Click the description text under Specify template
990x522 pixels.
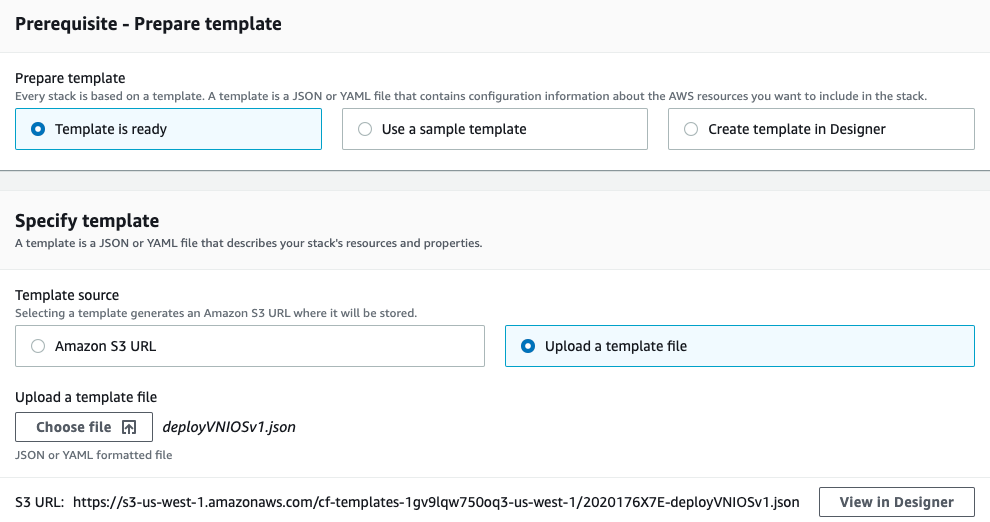click(x=248, y=243)
